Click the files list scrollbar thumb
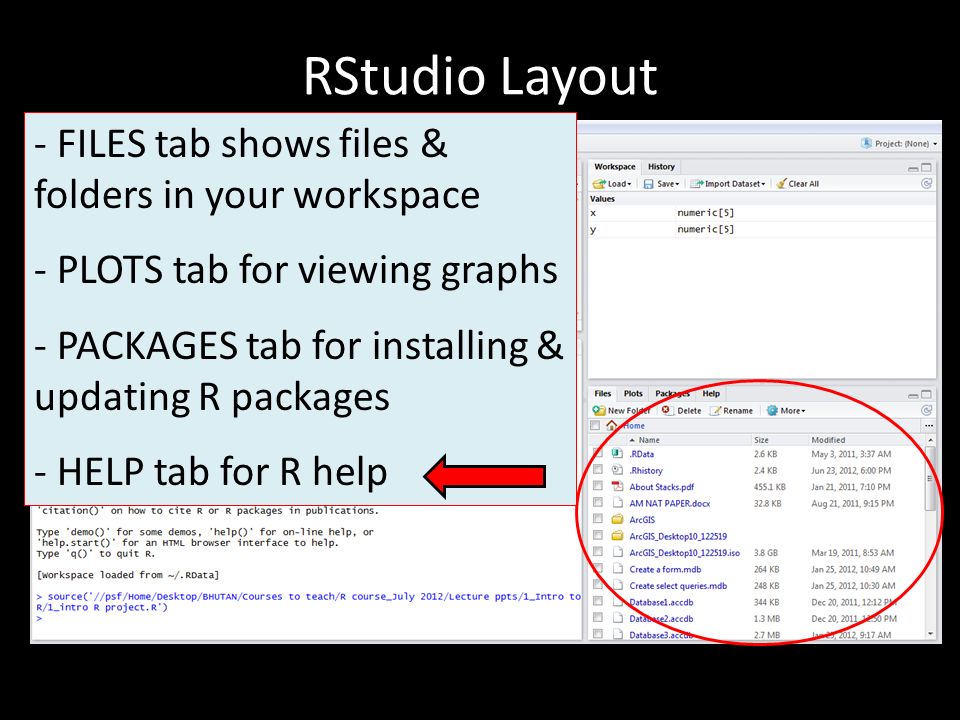The width and height of the screenshot is (960, 720). [930, 478]
